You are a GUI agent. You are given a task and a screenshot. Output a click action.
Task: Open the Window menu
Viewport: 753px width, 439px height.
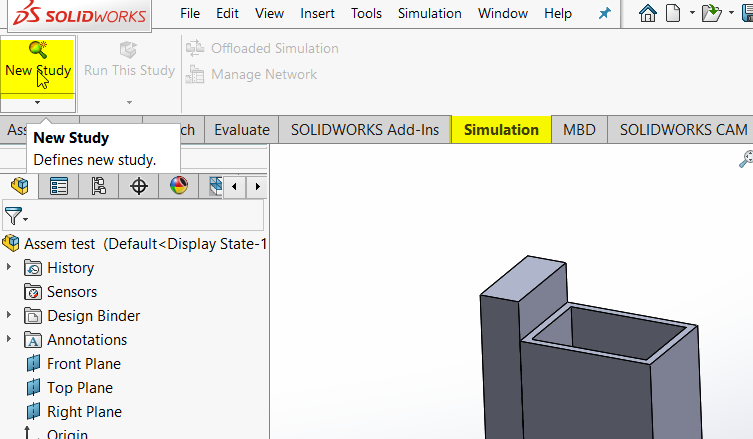(503, 13)
